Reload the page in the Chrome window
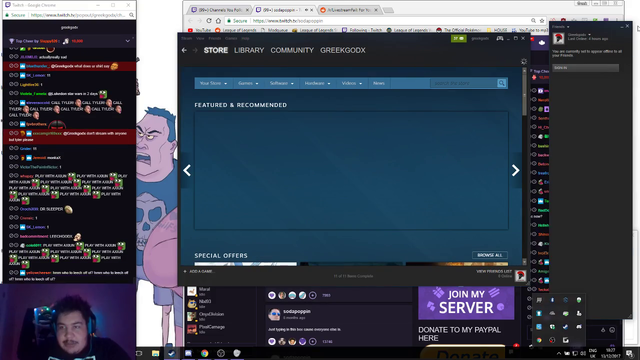640x360 pixels. [x=209, y=20]
